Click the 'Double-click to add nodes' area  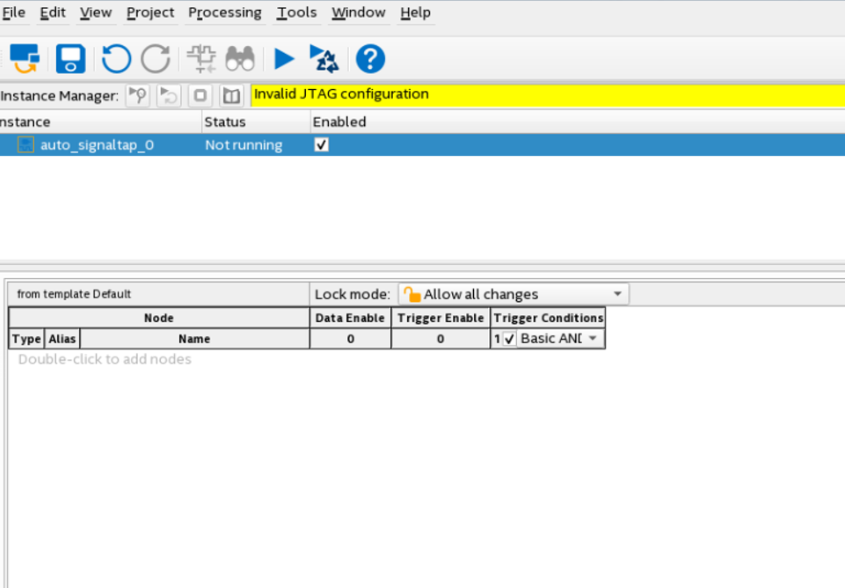[x=104, y=359]
